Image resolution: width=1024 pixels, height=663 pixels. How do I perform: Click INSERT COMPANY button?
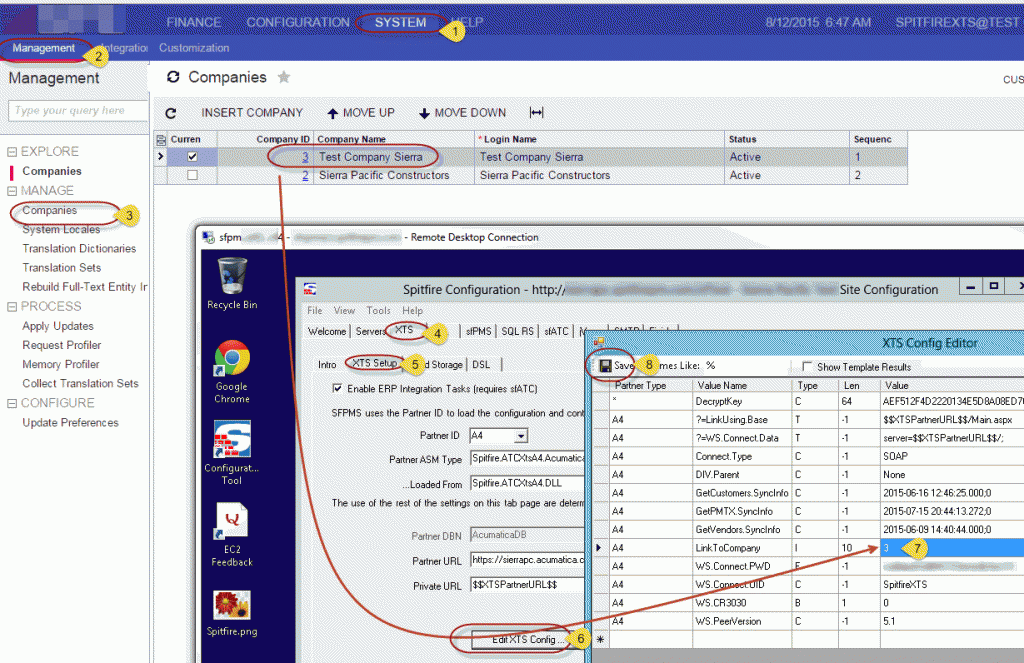pos(252,113)
